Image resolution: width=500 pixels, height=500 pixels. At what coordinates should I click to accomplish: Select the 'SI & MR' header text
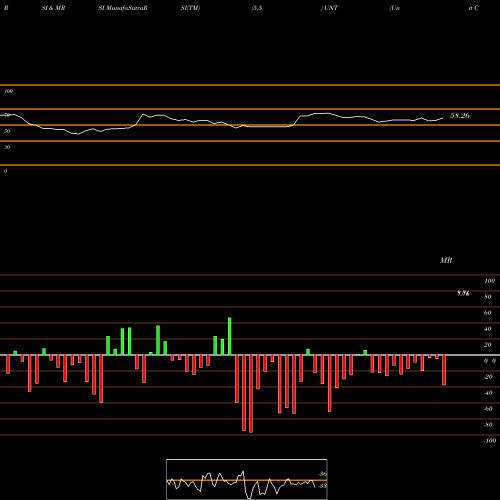(53, 8)
